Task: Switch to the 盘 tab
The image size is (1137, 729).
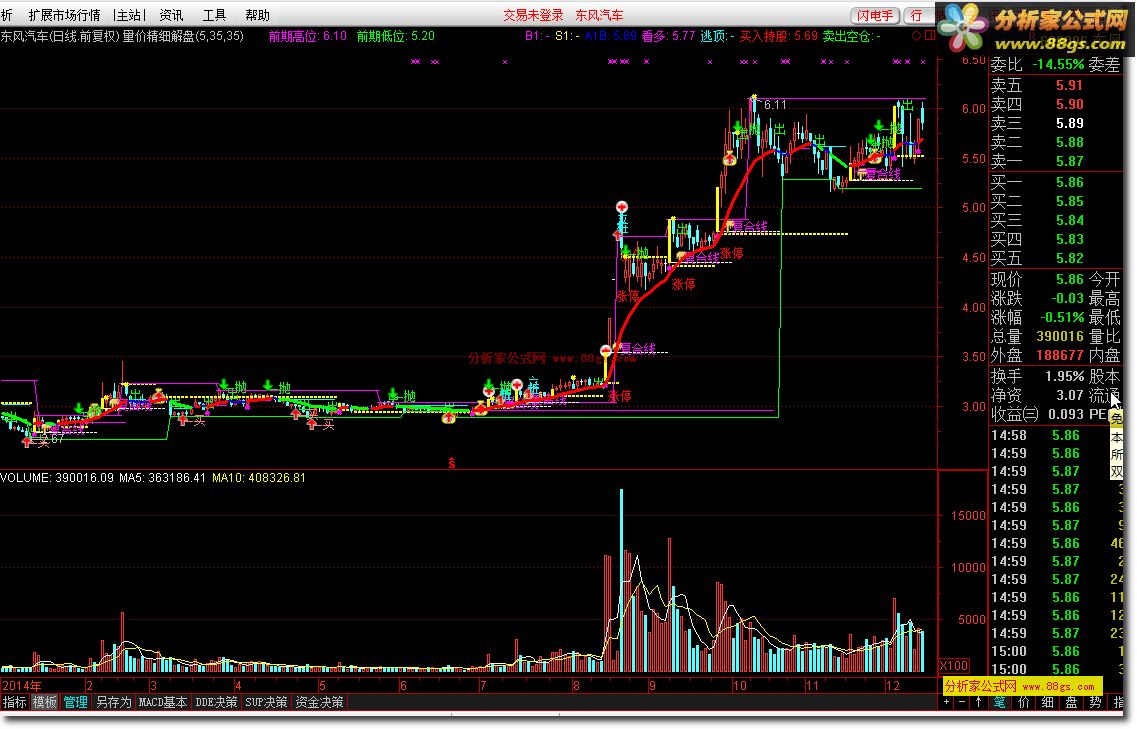Action: [x=1072, y=702]
